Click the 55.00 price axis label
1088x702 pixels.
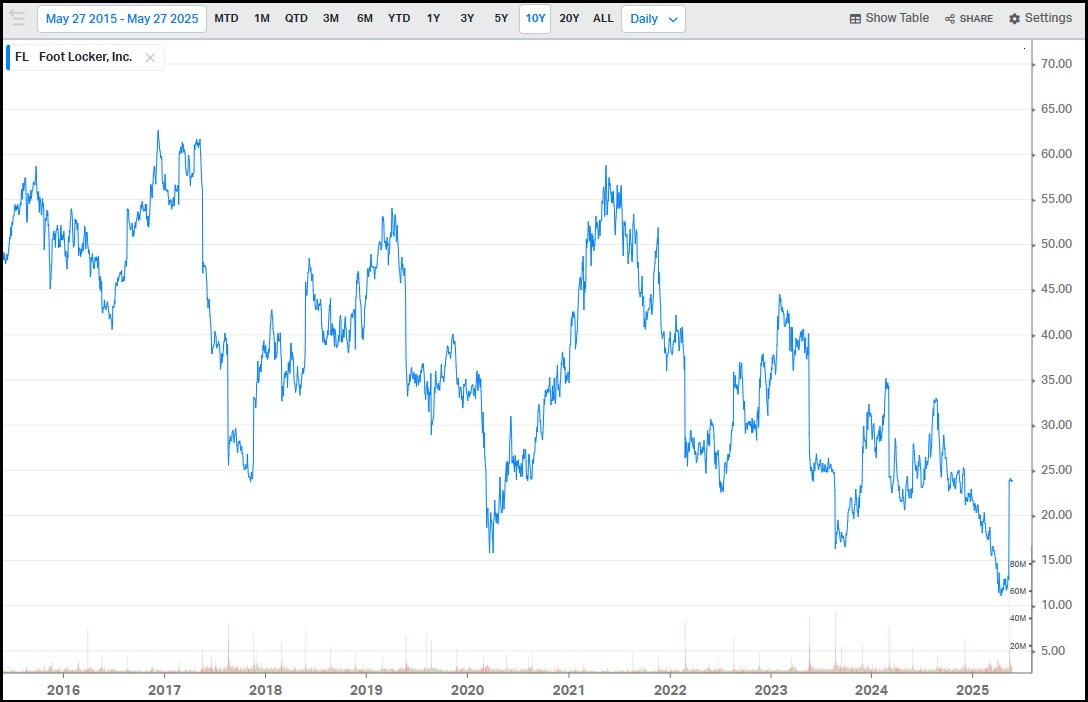(x=1056, y=199)
